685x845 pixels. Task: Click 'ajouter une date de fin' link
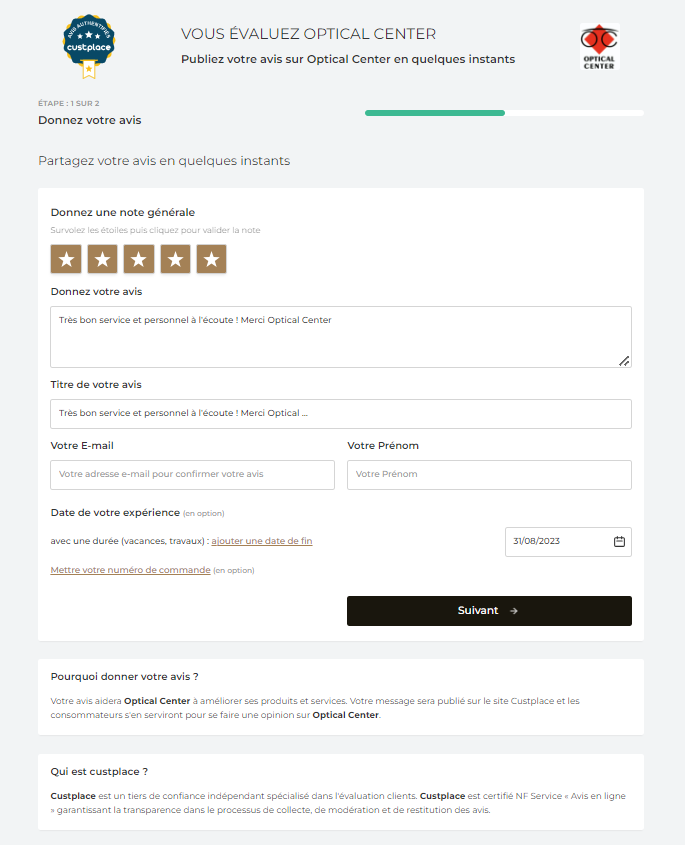pyautogui.click(x=262, y=541)
